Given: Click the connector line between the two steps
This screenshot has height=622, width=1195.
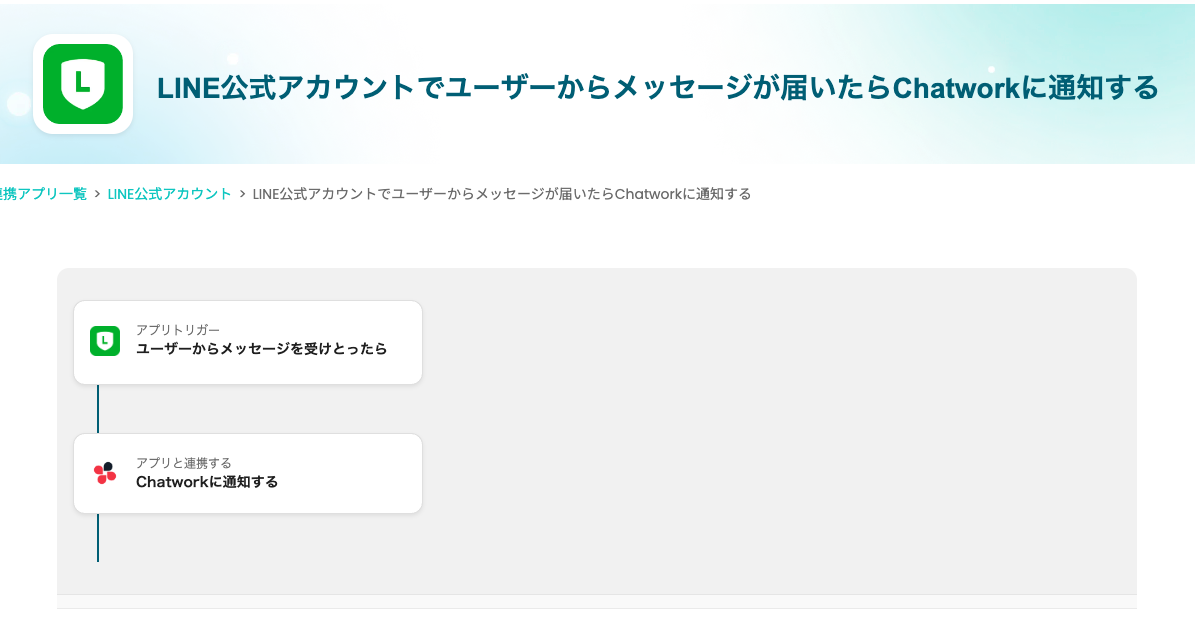Looking at the screenshot, I should 98,408.
